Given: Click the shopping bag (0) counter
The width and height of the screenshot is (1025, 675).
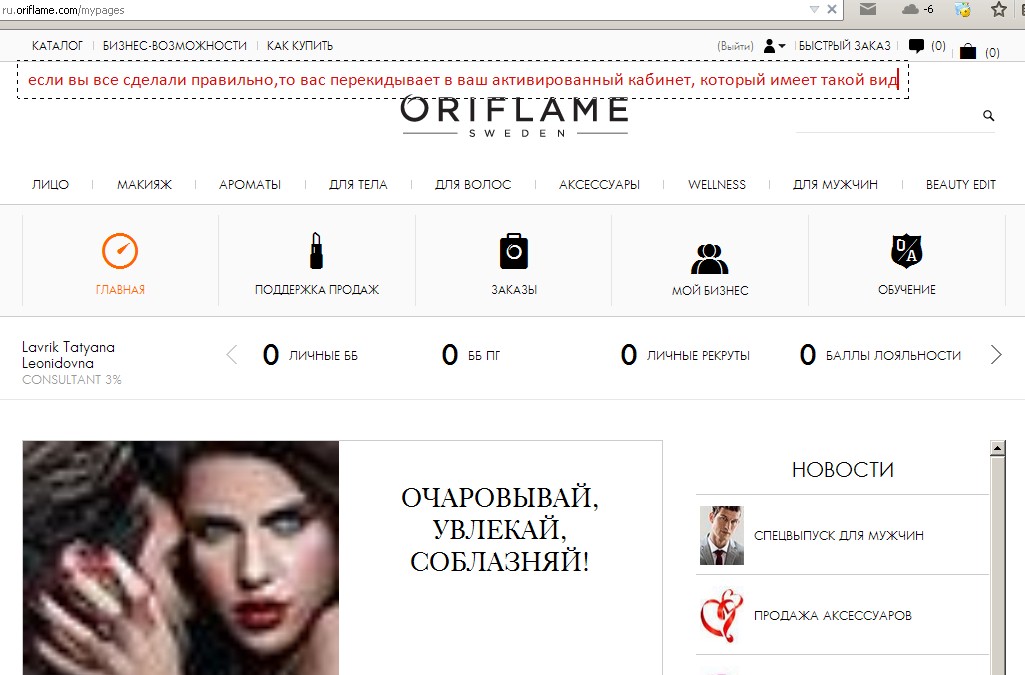Looking at the screenshot, I should [x=992, y=53].
